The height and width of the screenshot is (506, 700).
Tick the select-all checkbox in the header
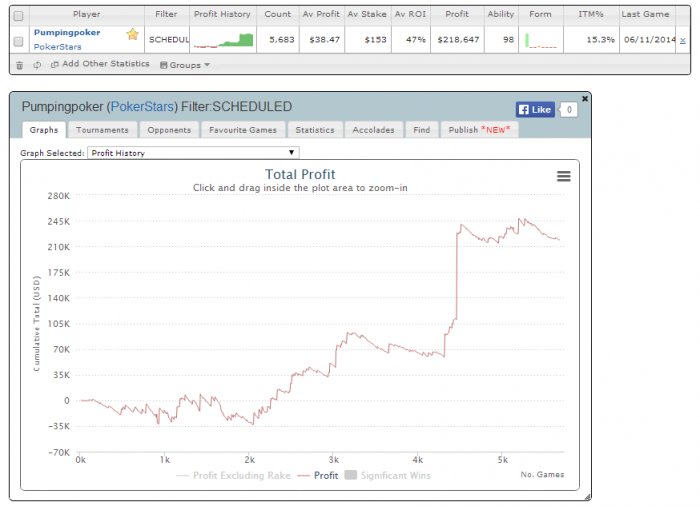point(18,16)
